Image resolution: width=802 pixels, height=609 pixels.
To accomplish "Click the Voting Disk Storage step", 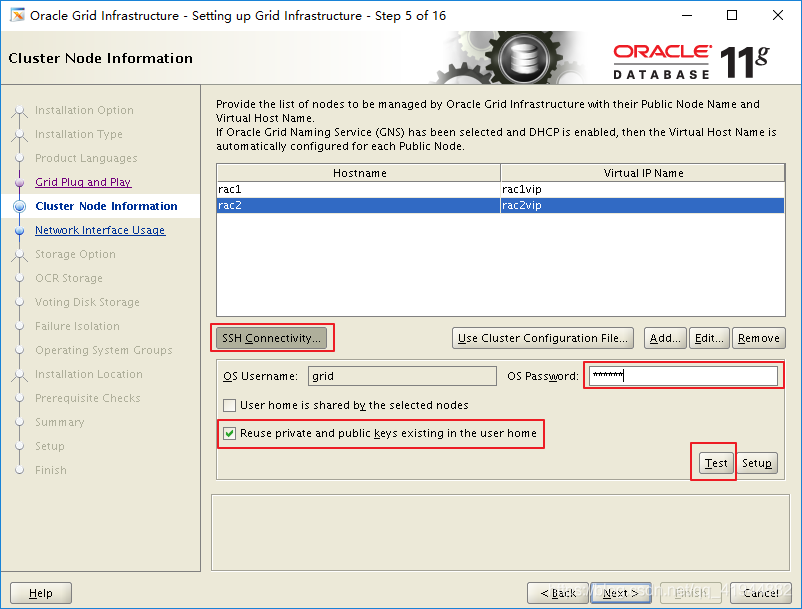I will (87, 302).
